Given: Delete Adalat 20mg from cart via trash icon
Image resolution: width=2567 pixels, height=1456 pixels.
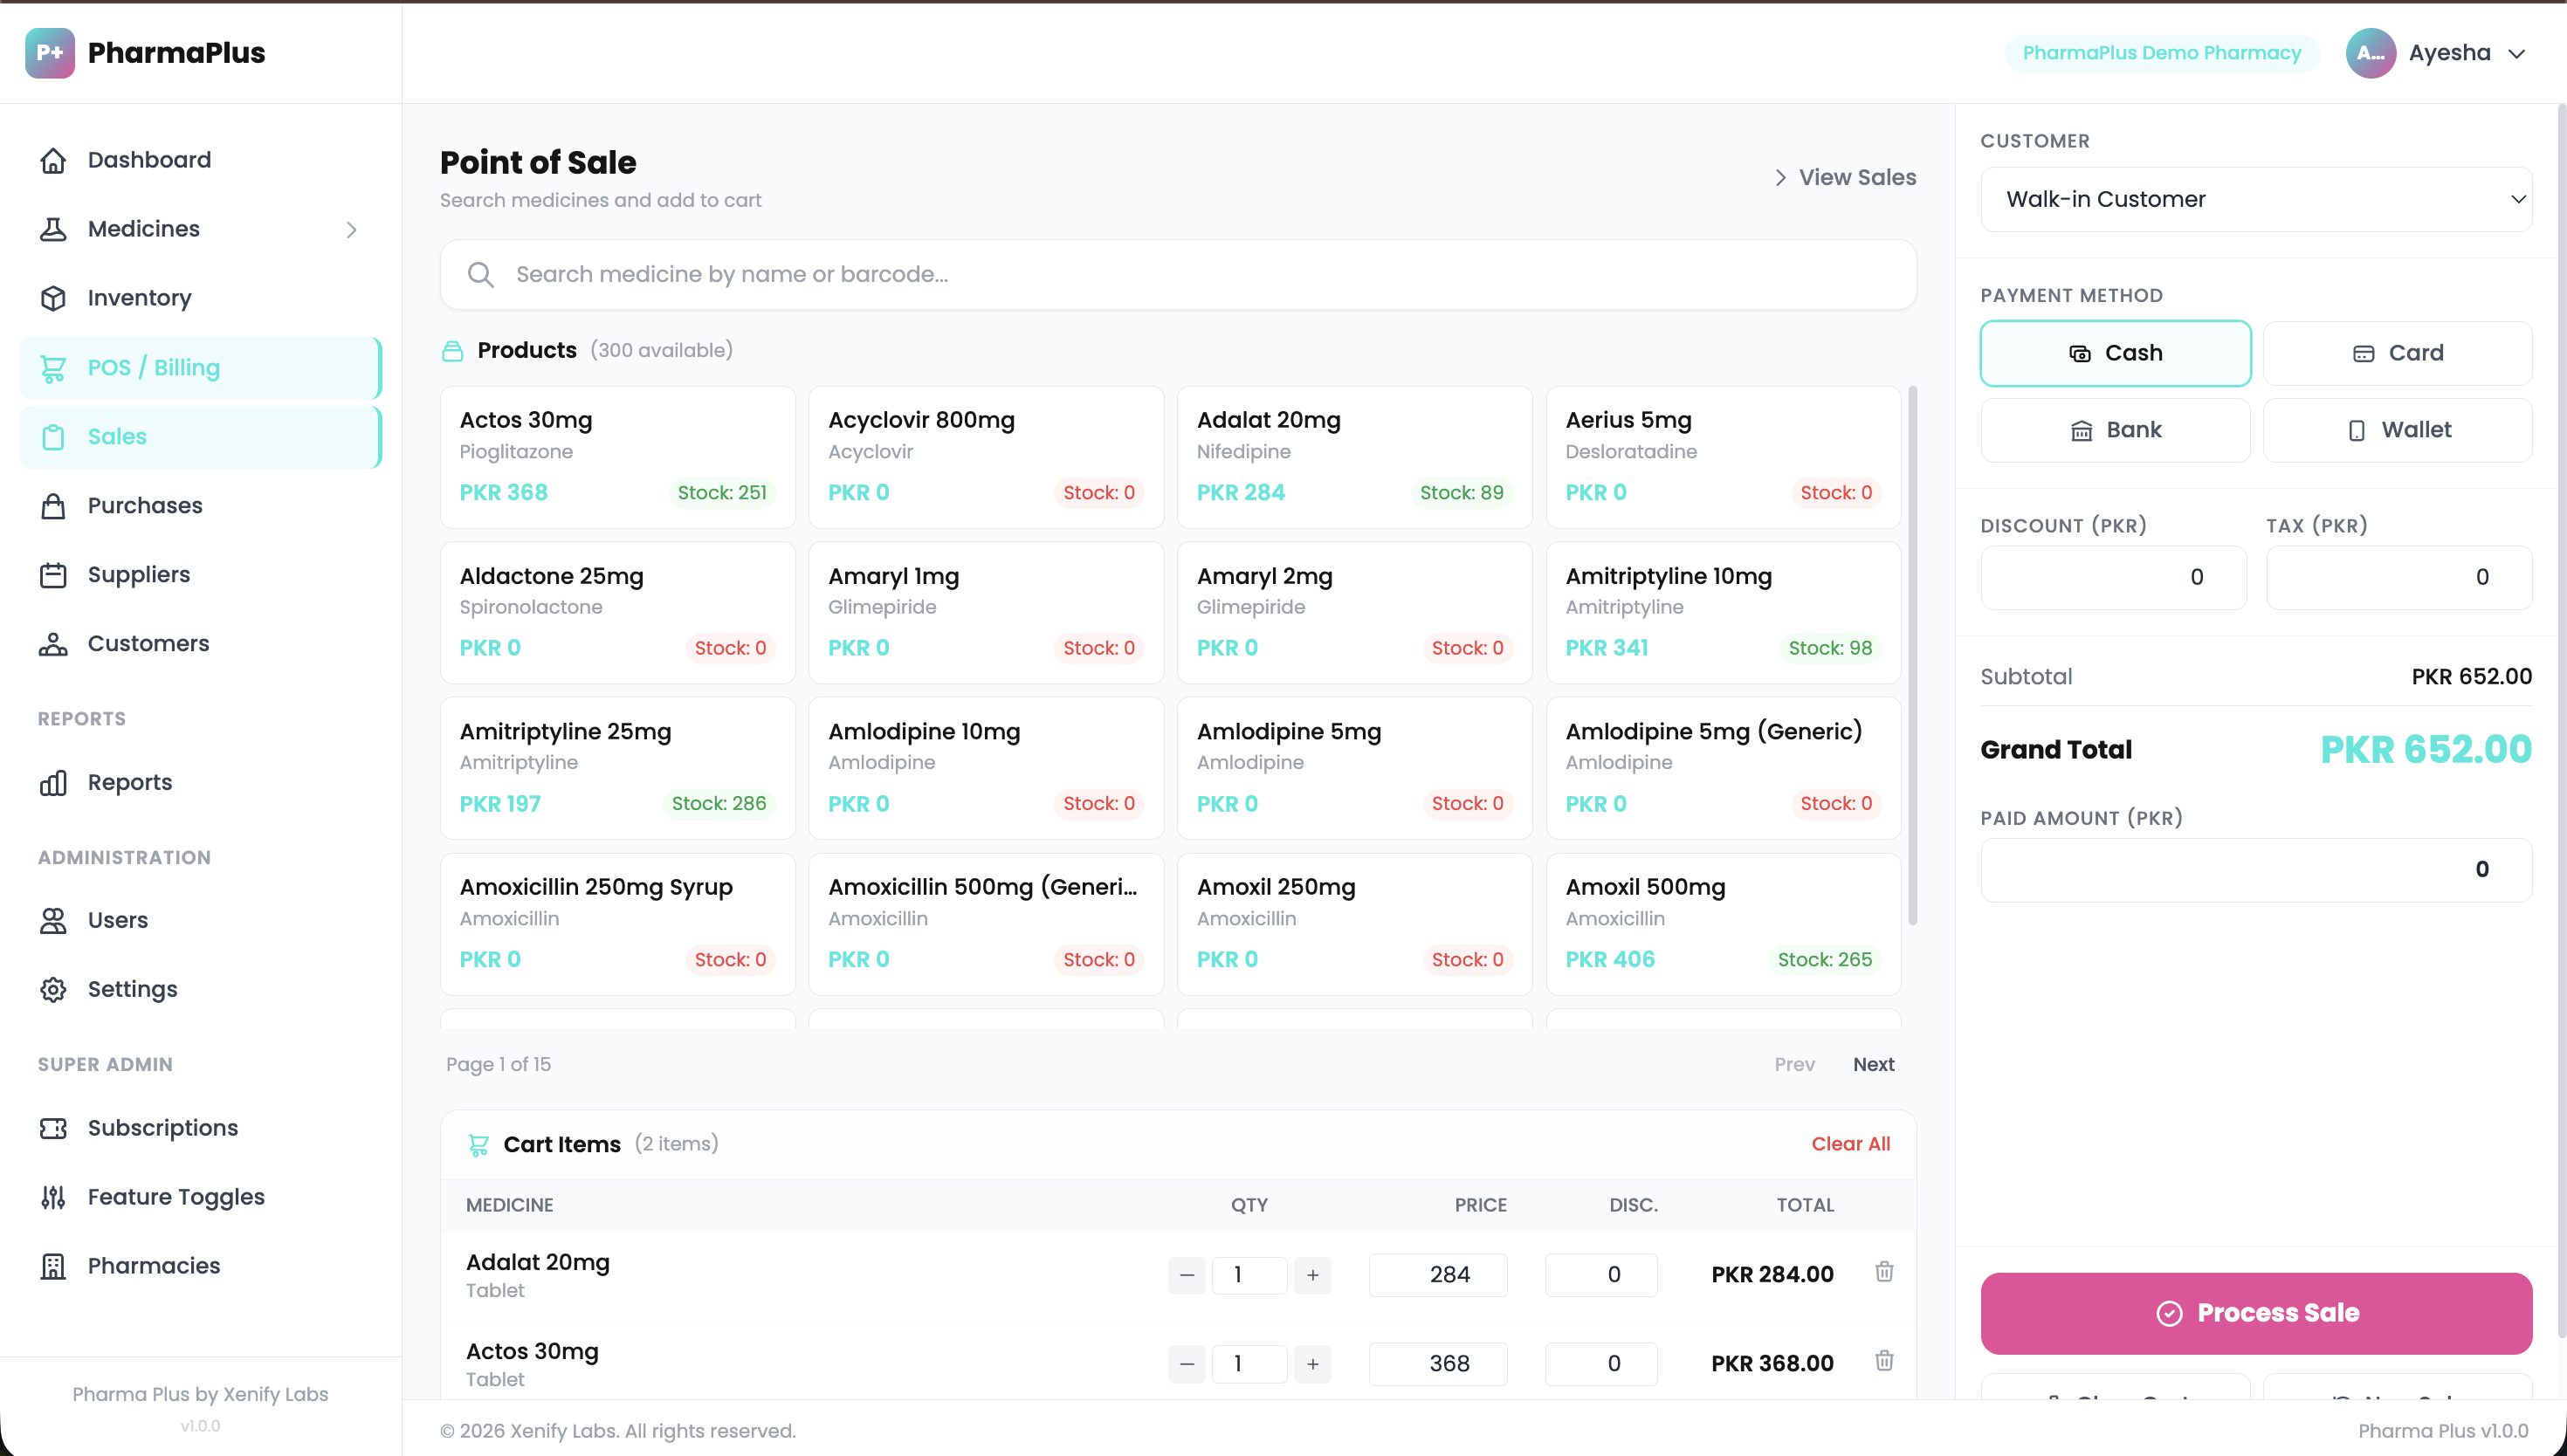Looking at the screenshot, I should [x=1884, y=1272].
